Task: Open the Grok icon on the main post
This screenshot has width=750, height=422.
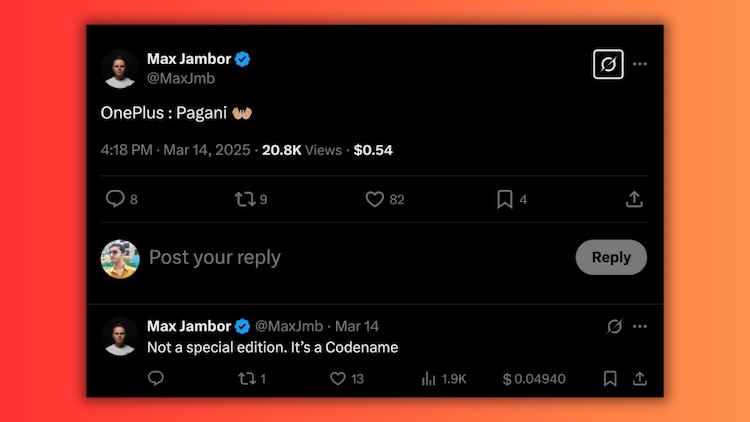Action: pos(608,64)
